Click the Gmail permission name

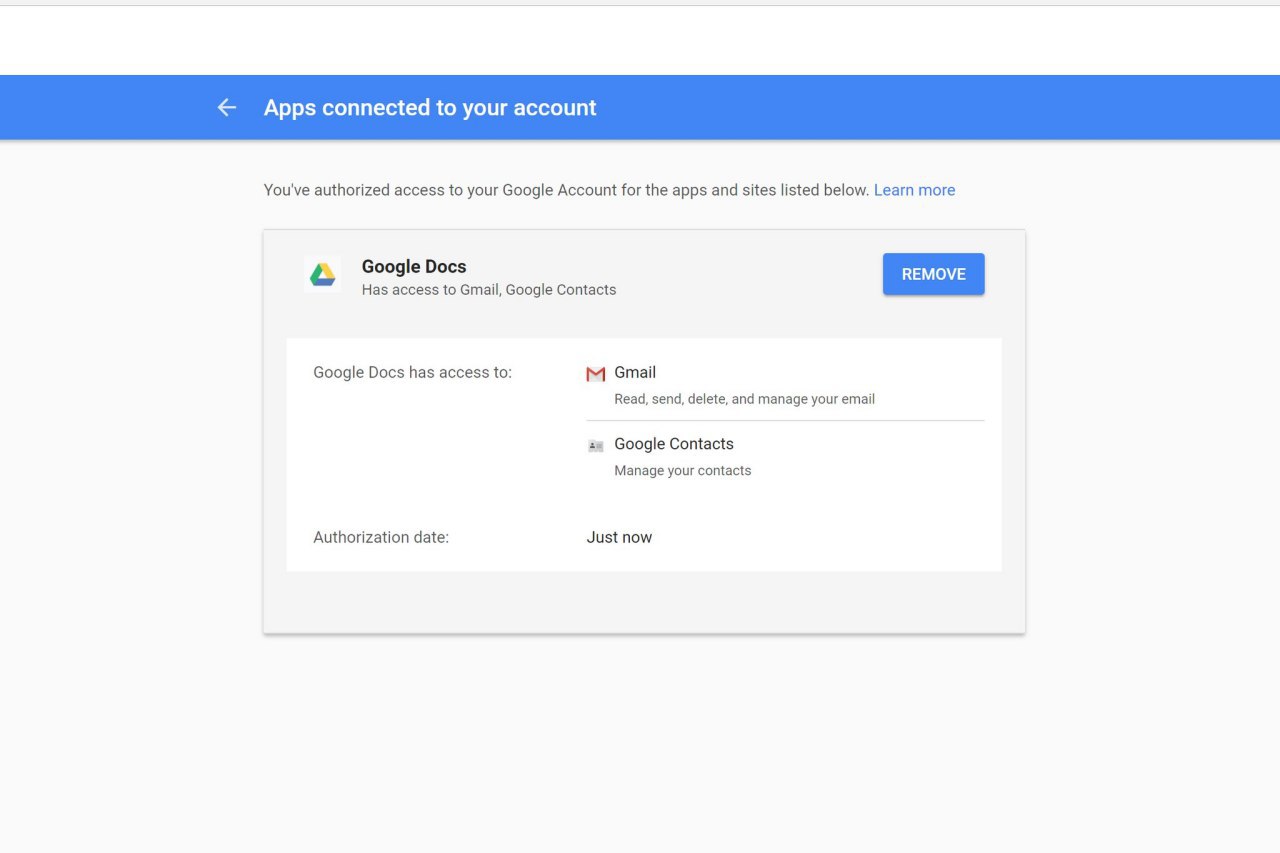tap(635, 372)
